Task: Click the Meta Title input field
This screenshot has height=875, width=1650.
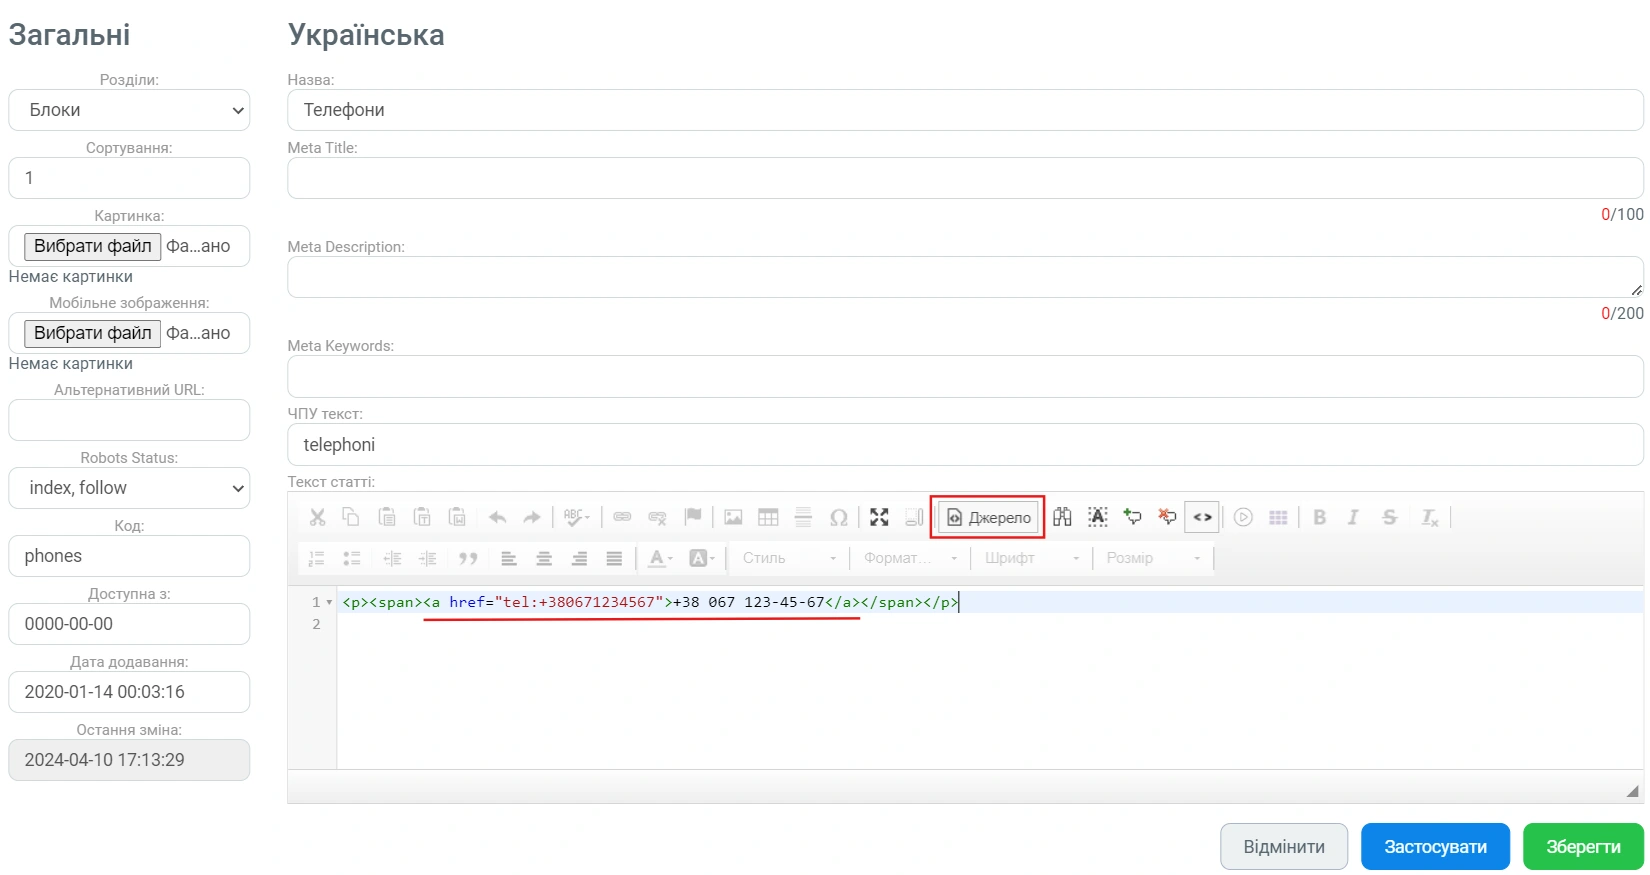Action: (964, 178)
